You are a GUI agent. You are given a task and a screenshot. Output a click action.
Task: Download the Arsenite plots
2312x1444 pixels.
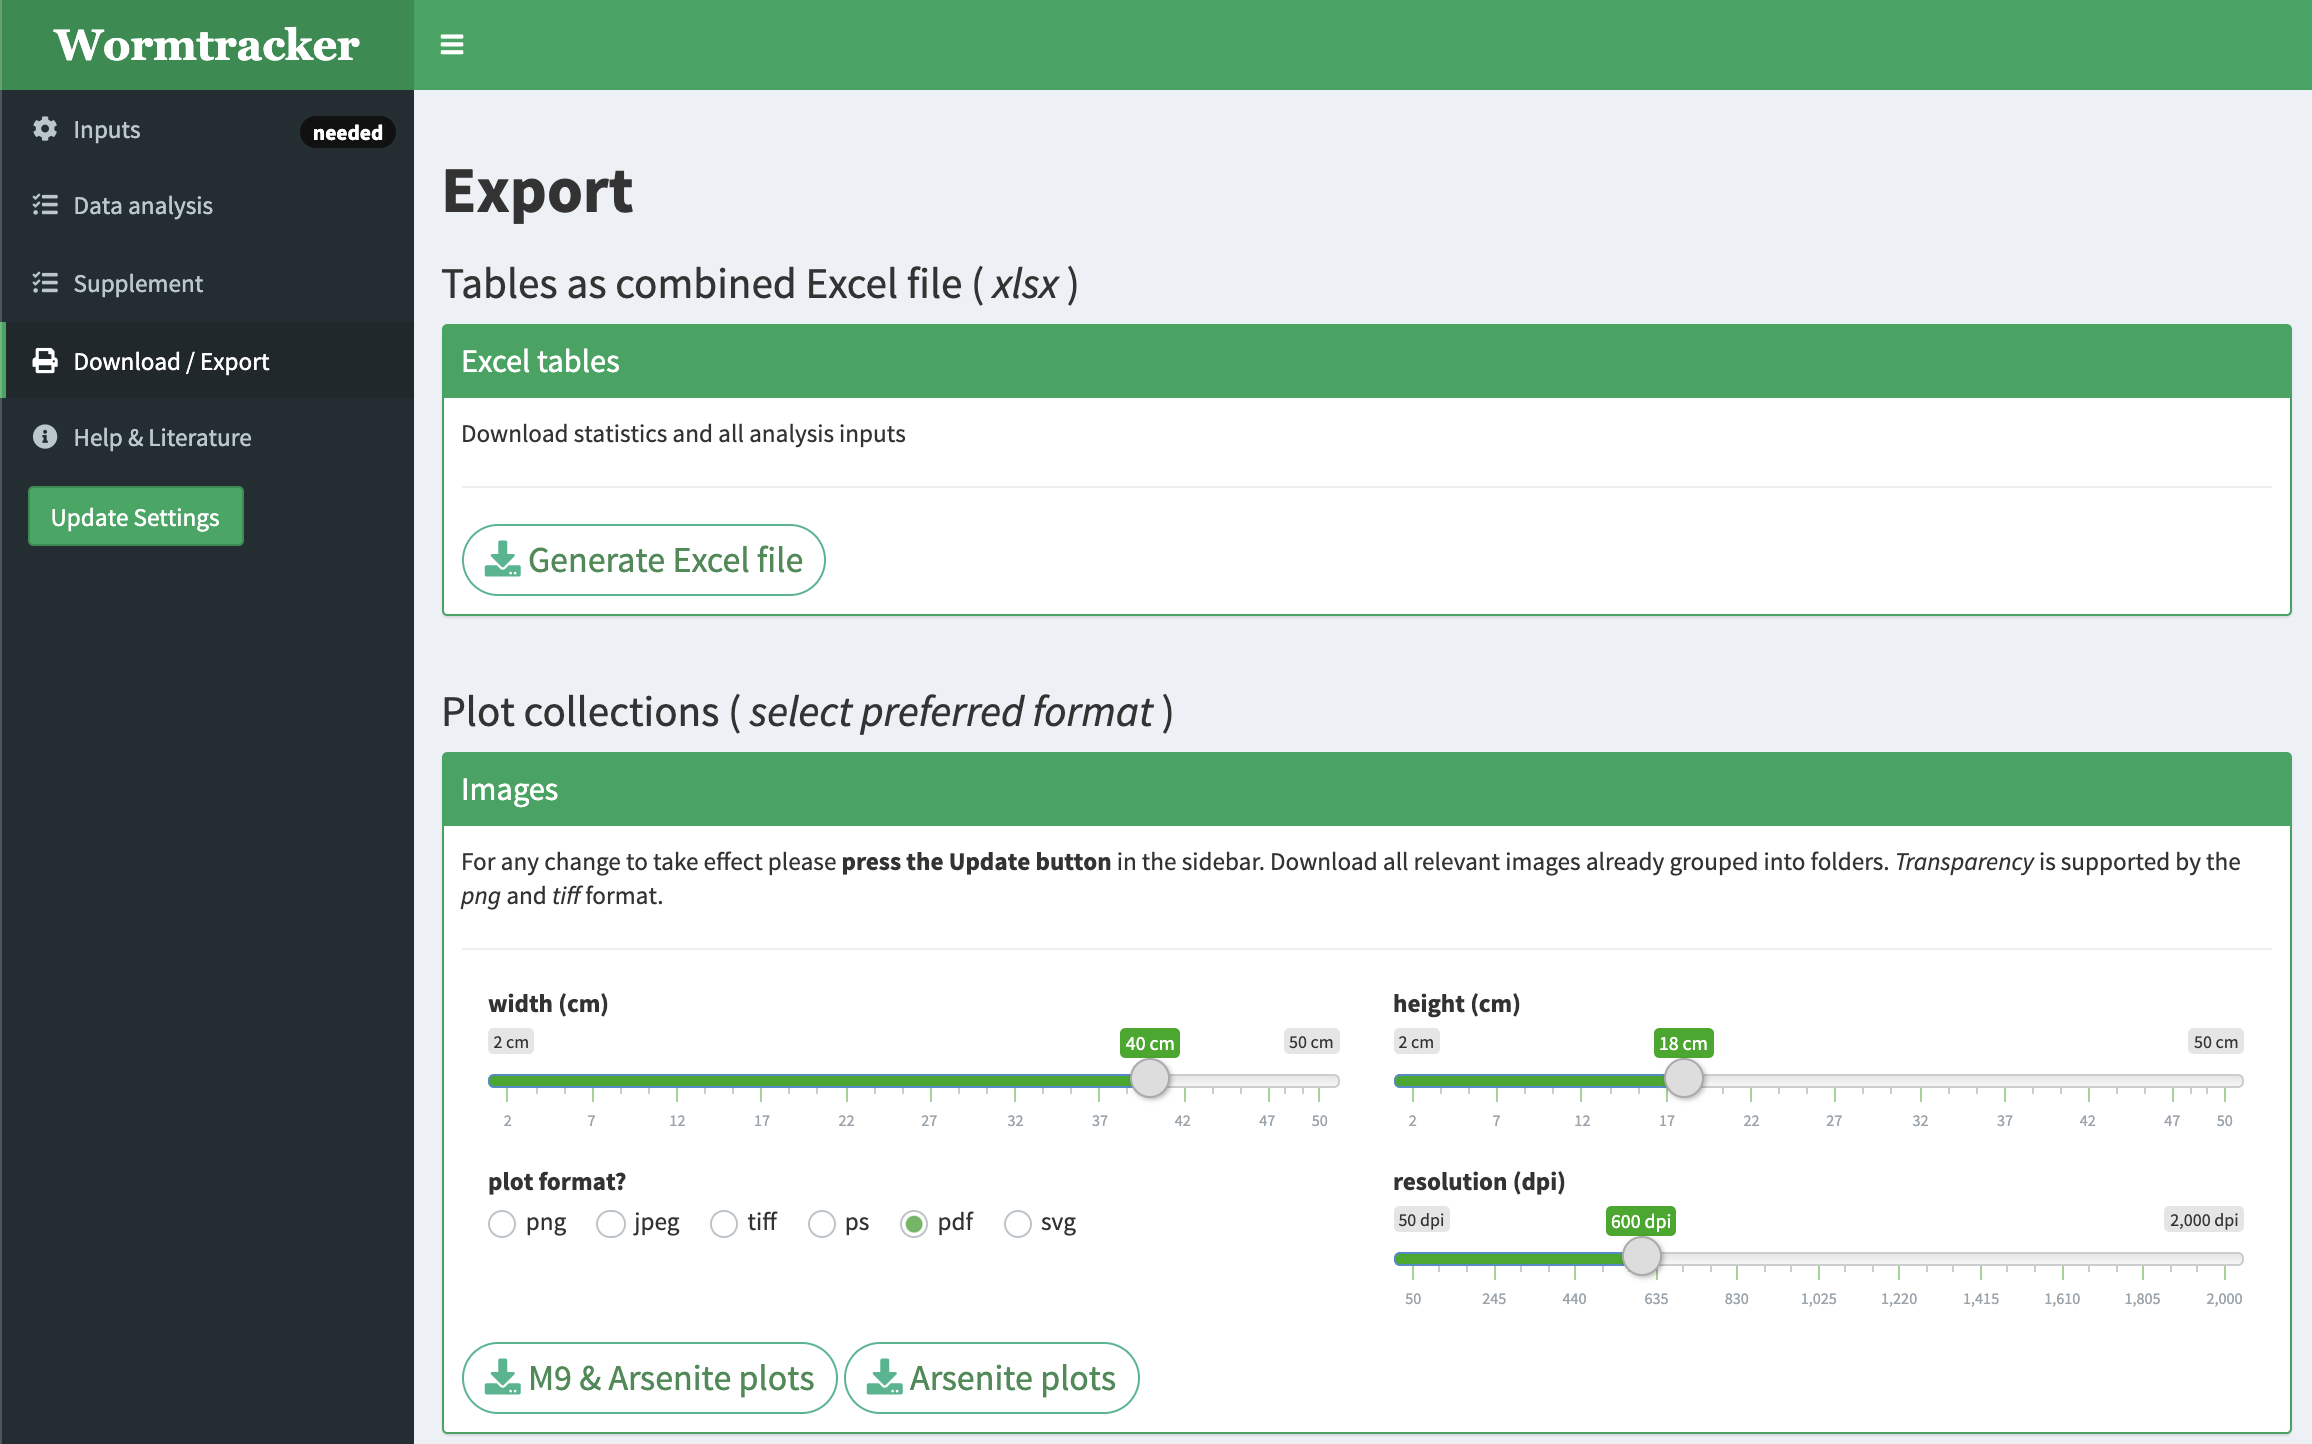point(991,1378)
